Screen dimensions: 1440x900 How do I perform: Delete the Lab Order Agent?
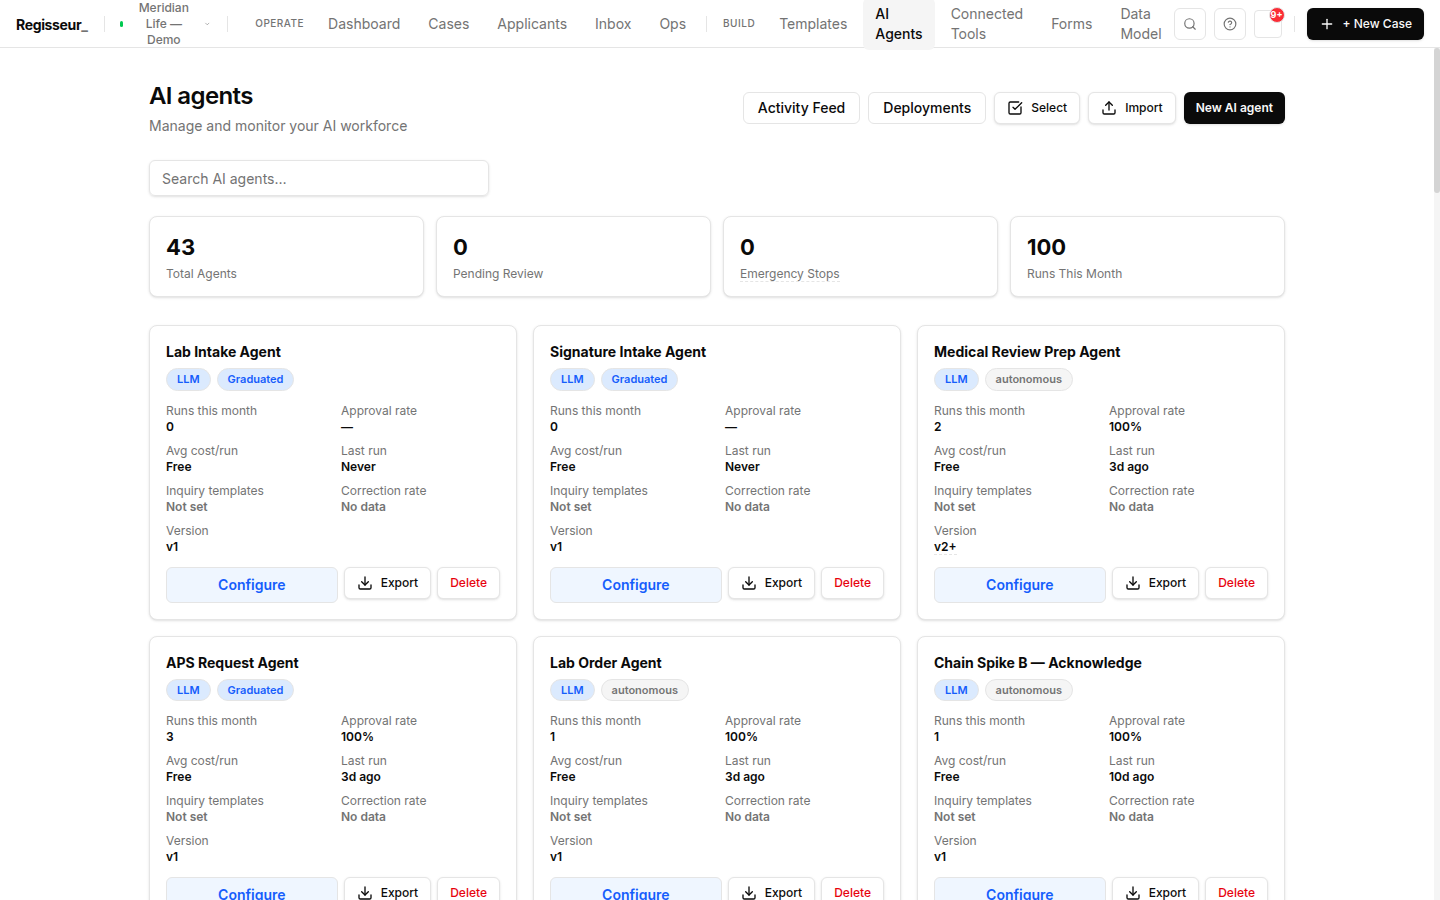tap(852, 890)
